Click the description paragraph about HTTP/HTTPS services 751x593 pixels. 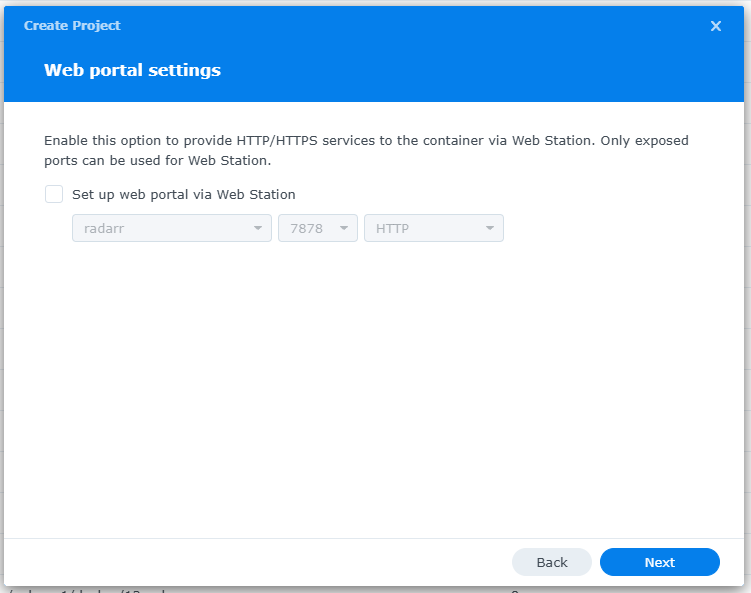click(366, 150)
